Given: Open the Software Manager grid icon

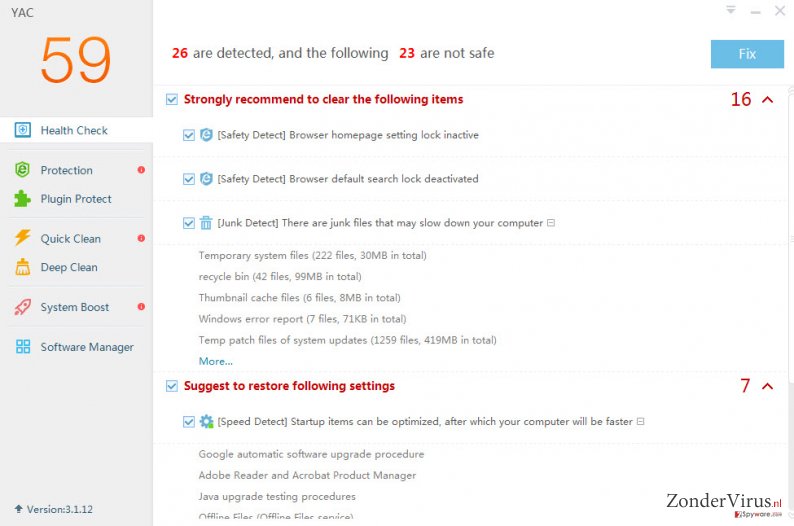Looking at the screenshot, I should (23, 346).
